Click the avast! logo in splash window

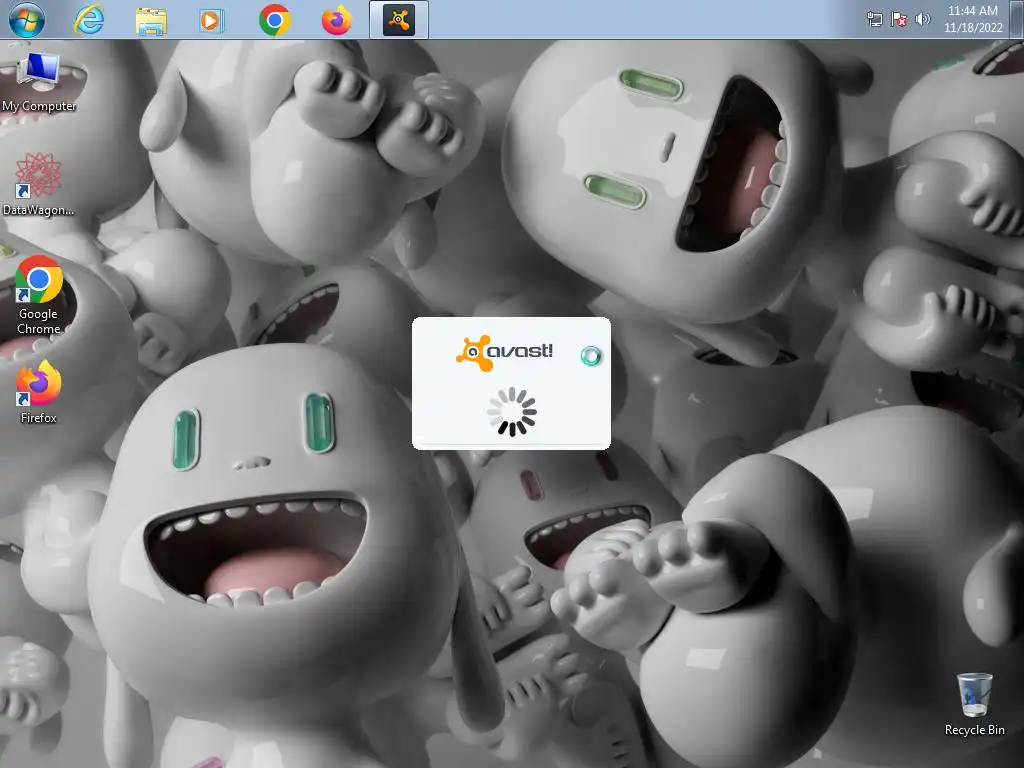[505, 353]
